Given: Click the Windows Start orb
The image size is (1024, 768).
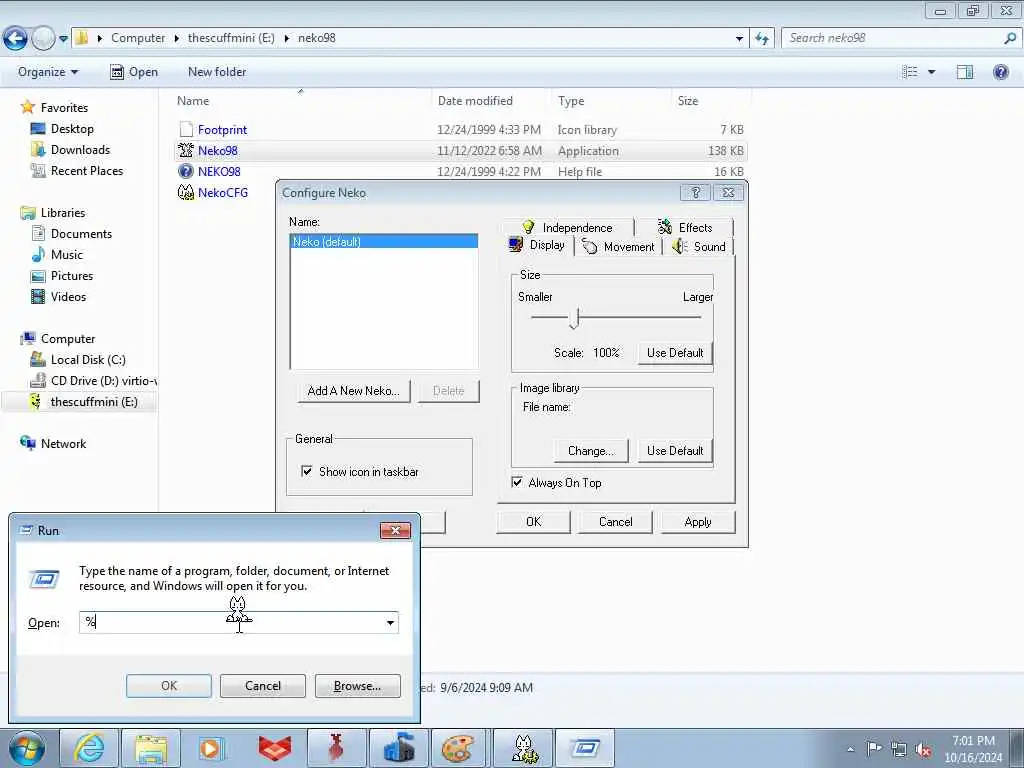Looking at the screenshot, I should pos(27,748).
